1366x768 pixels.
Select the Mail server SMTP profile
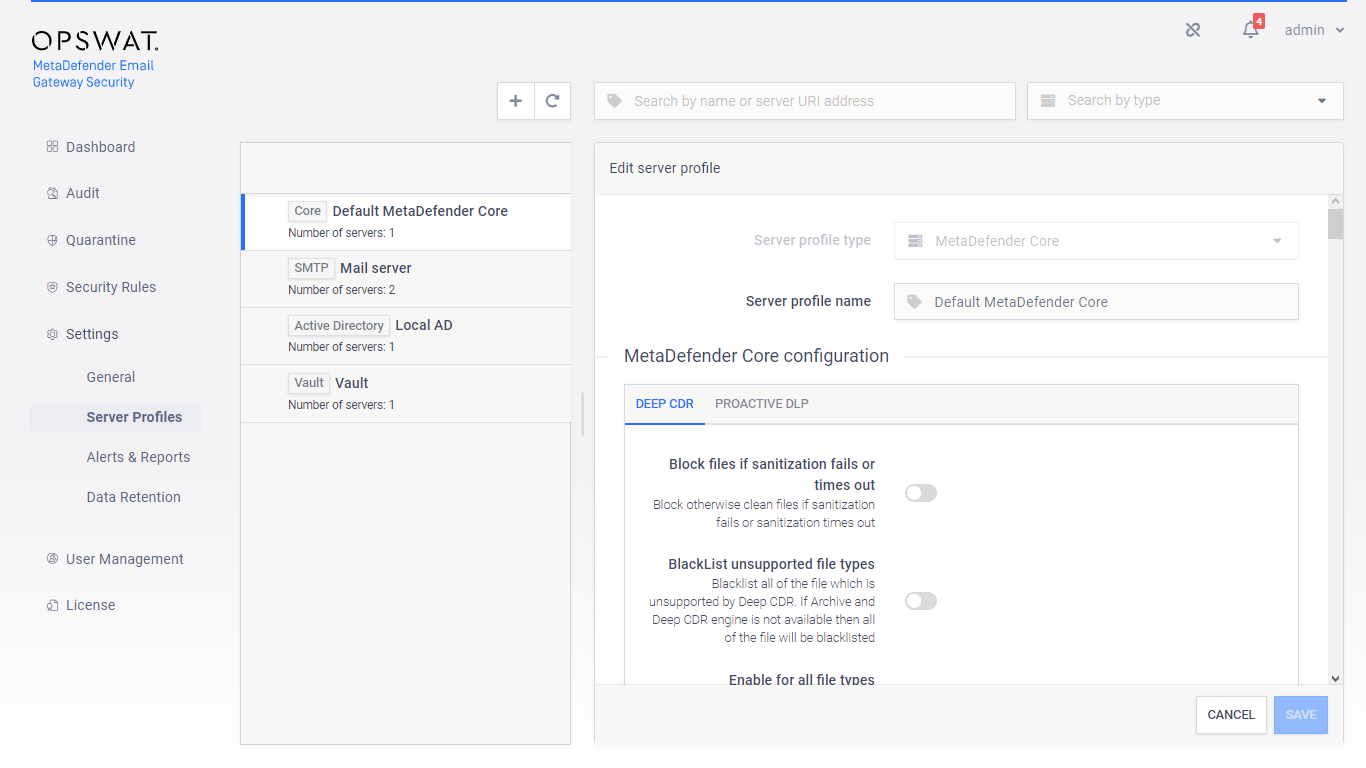click(x=406, y=279)
